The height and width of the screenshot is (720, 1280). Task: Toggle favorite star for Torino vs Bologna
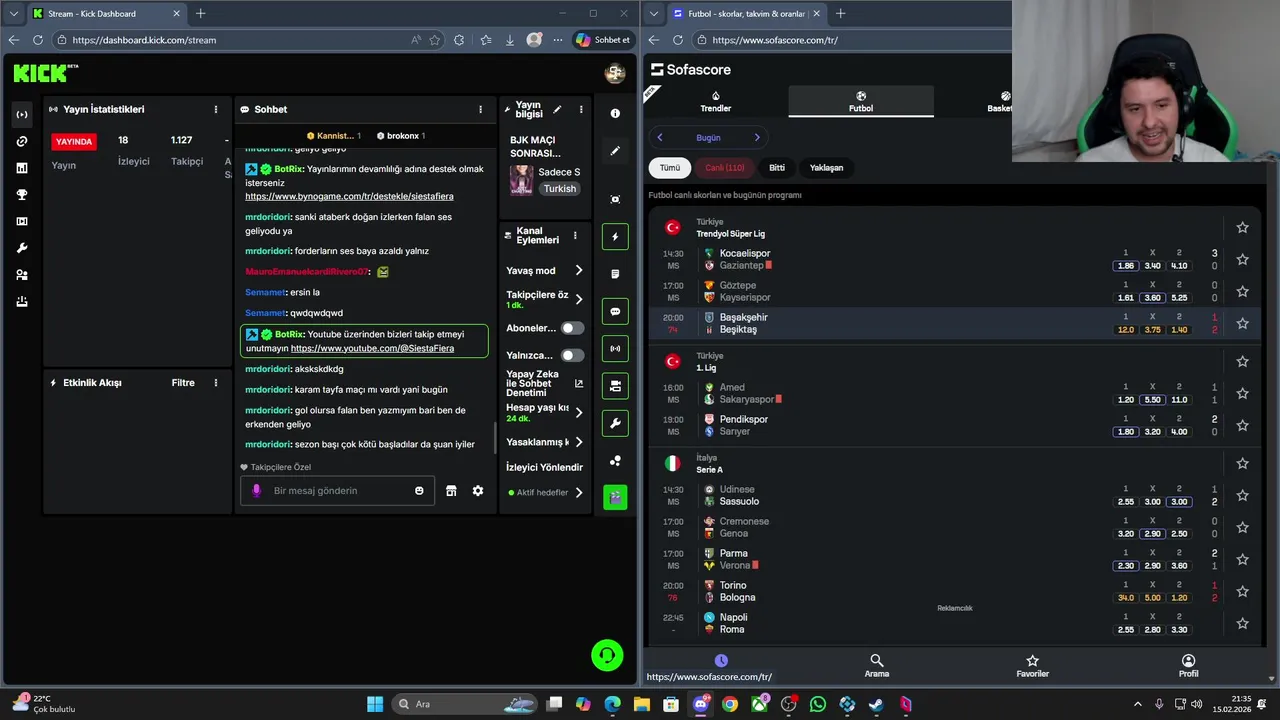[1242, 591]
